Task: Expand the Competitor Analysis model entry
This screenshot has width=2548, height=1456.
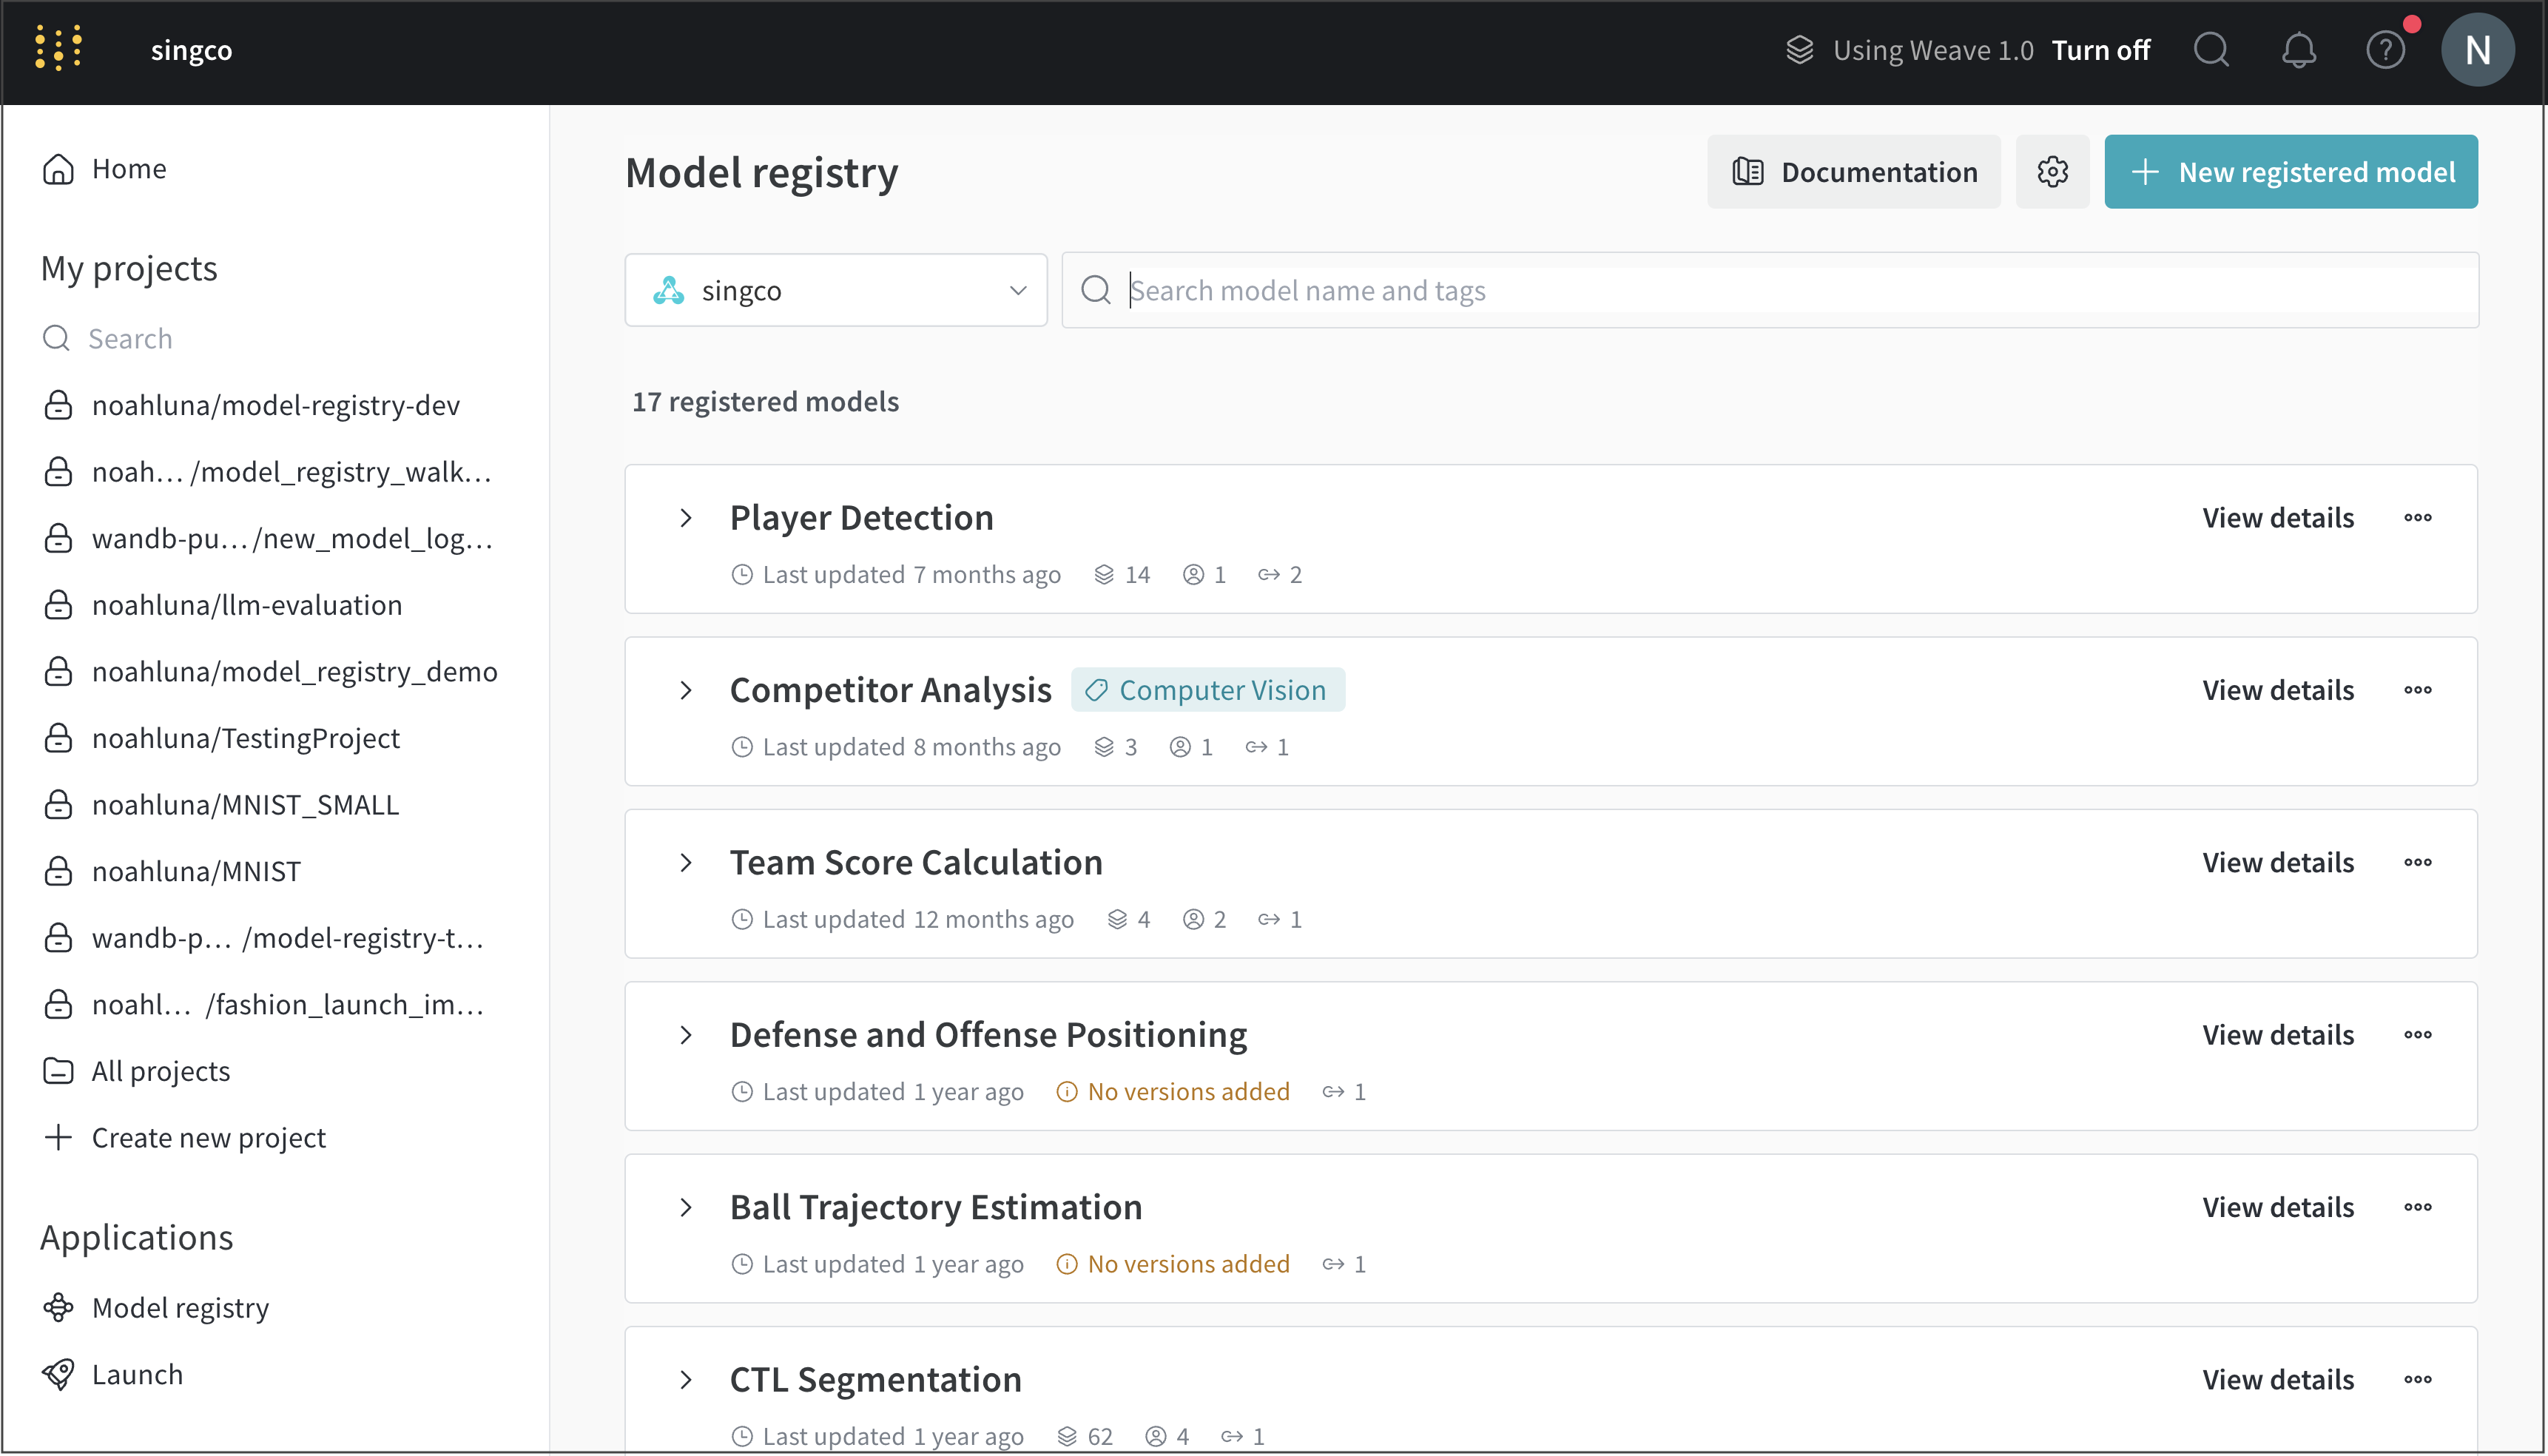Action: [690, 690]
